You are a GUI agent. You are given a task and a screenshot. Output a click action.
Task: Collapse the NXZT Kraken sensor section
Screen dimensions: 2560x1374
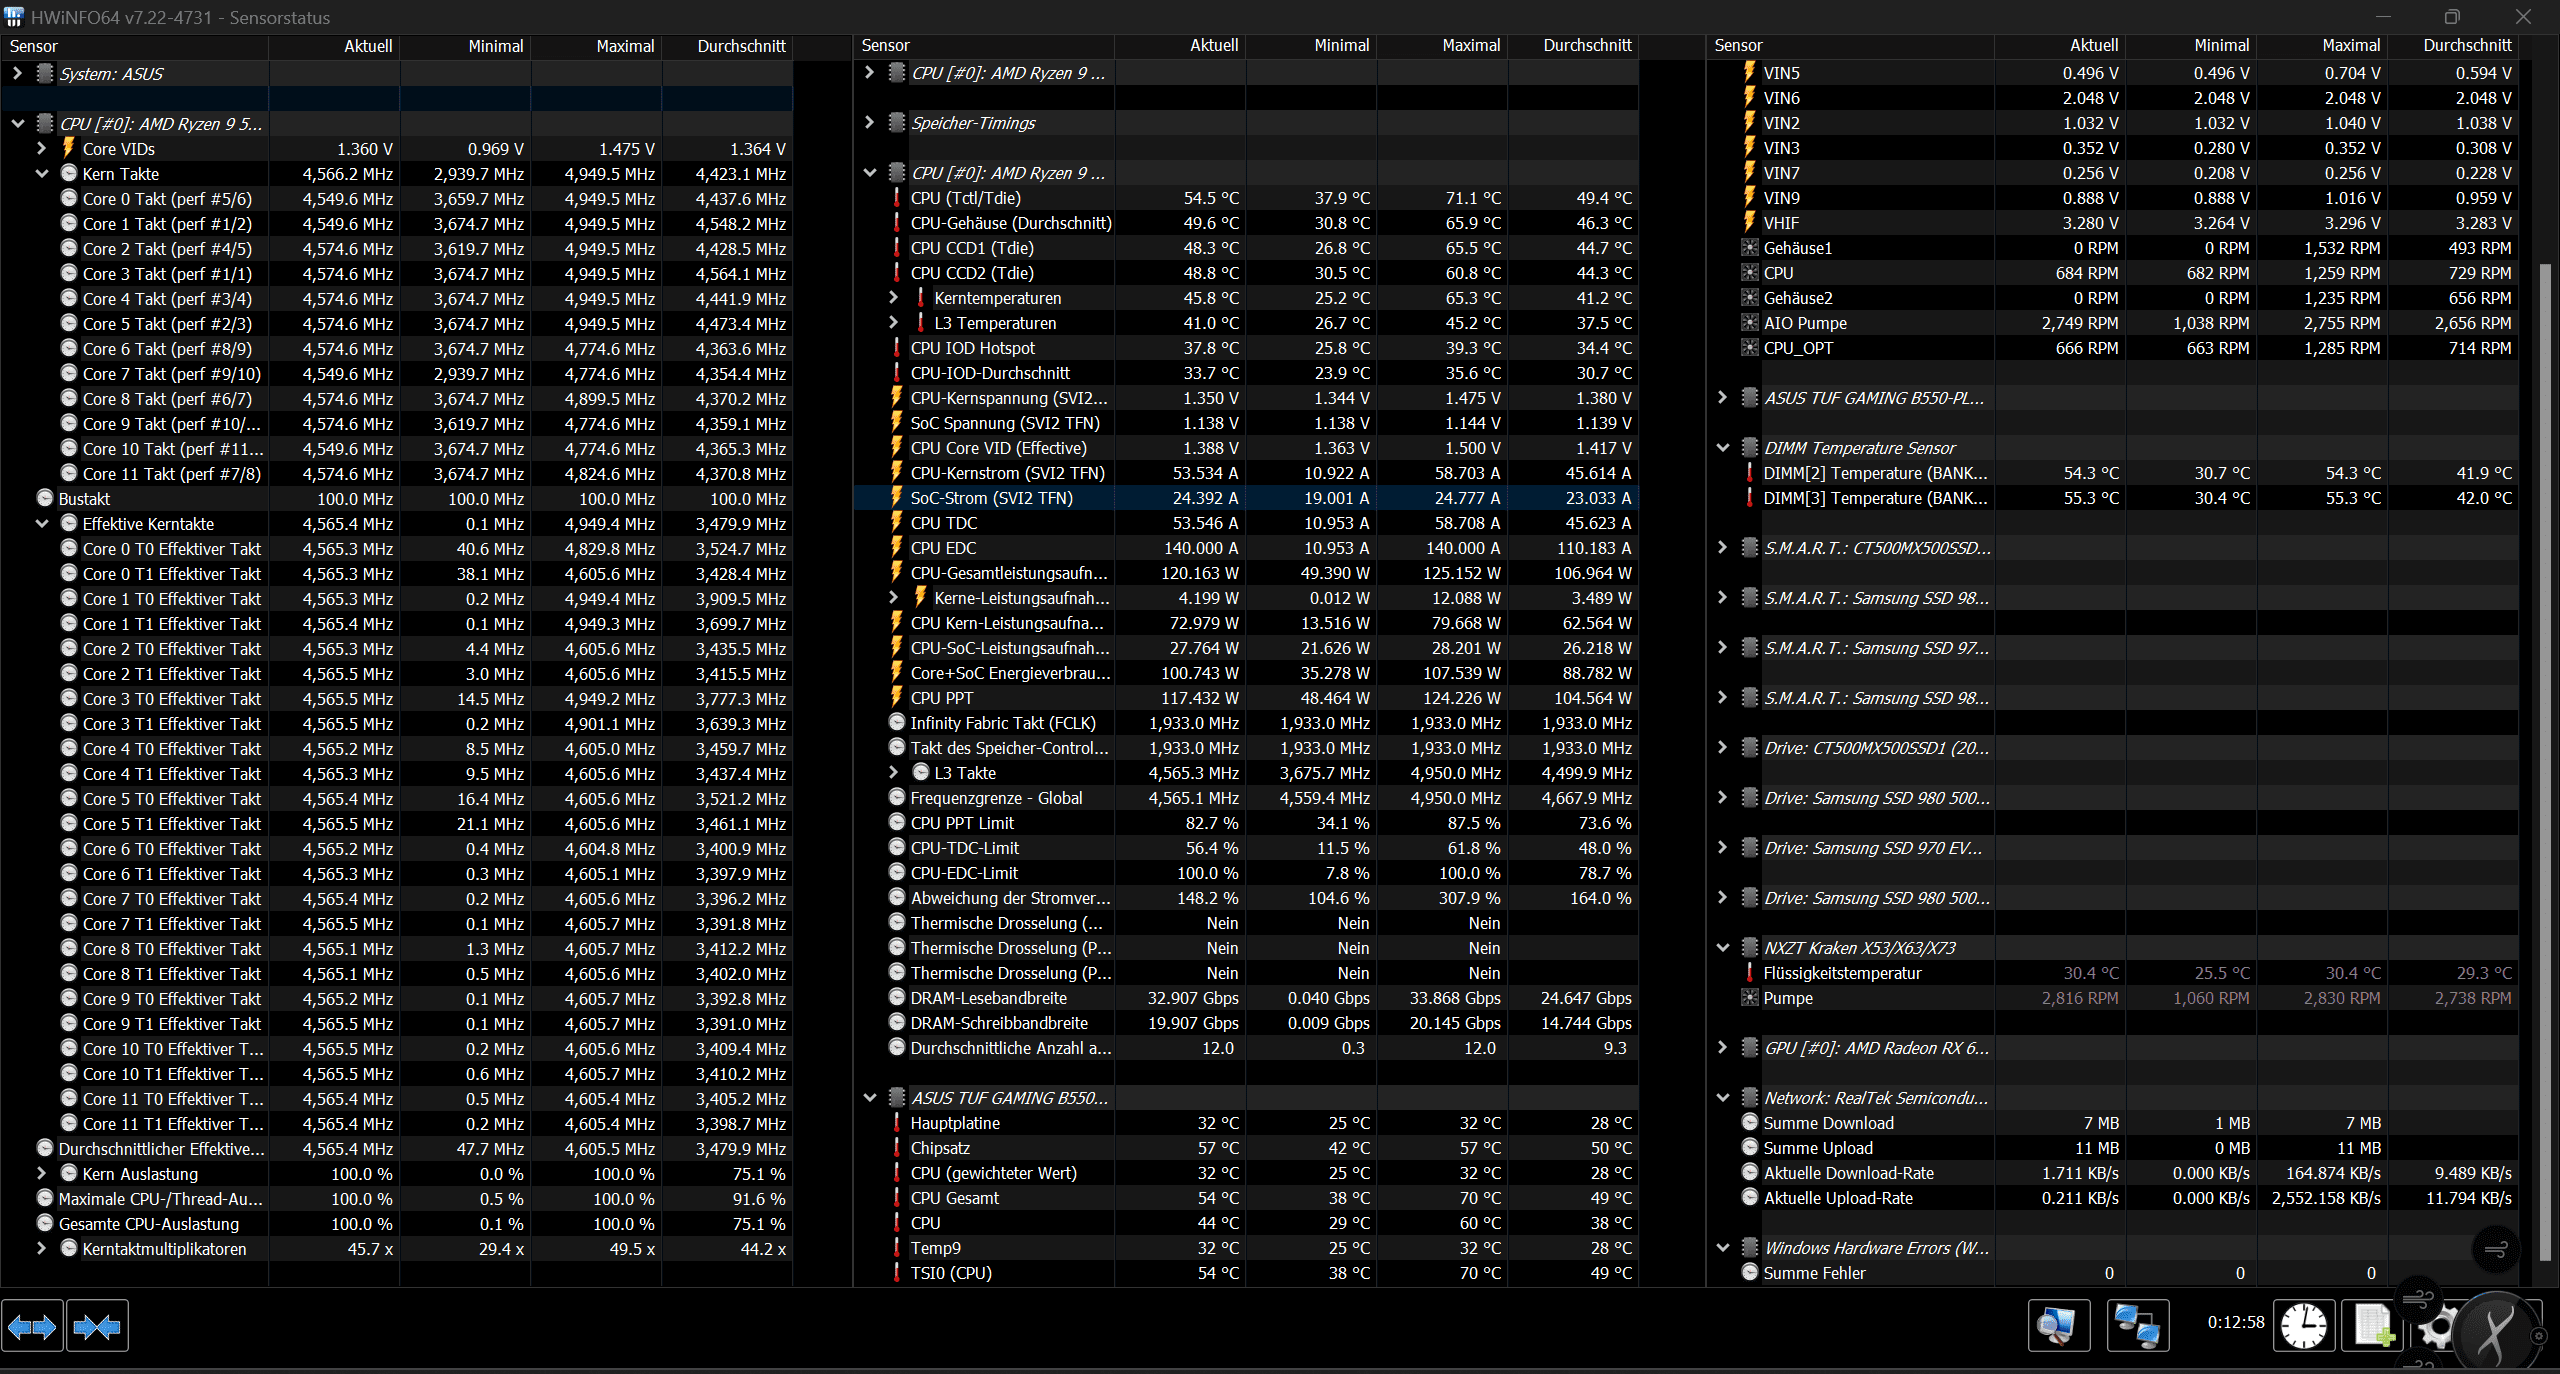pos(1722,948)
